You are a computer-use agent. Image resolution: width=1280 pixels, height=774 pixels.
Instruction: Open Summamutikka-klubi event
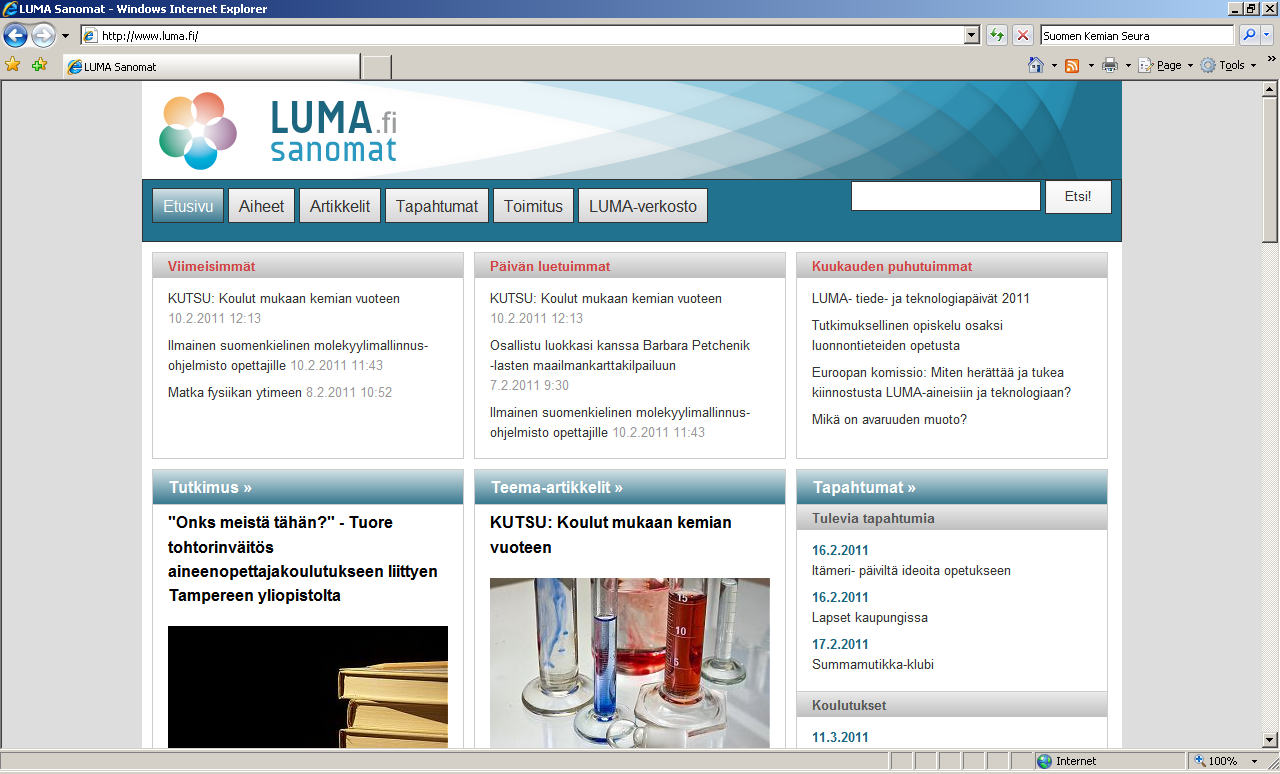click(873, 664)
